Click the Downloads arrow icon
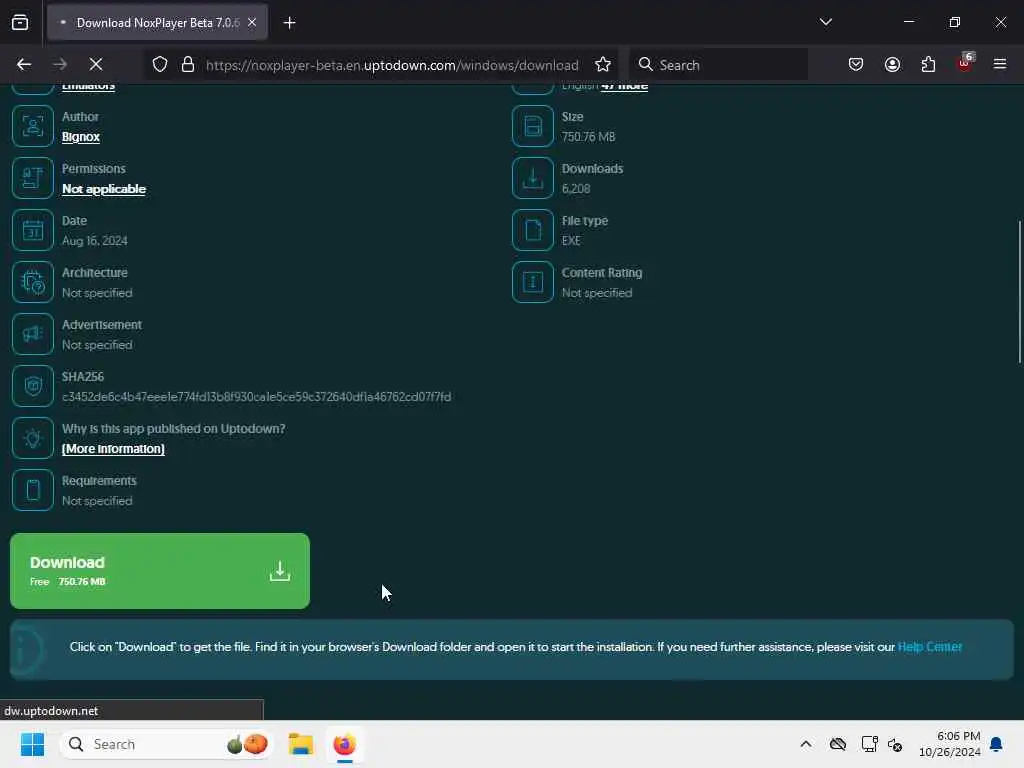This screenshot has width=1024, height=768. (x=533, y=178)
